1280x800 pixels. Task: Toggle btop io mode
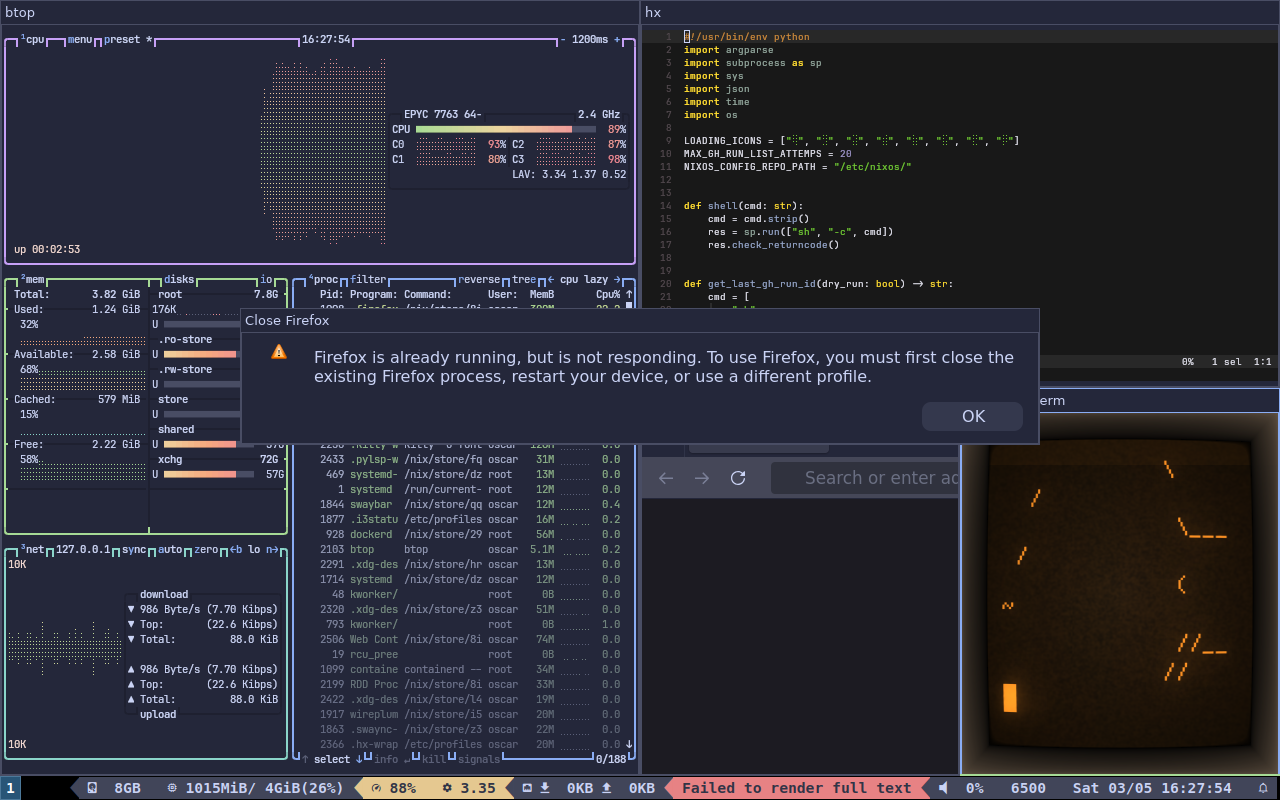[266, 280]
